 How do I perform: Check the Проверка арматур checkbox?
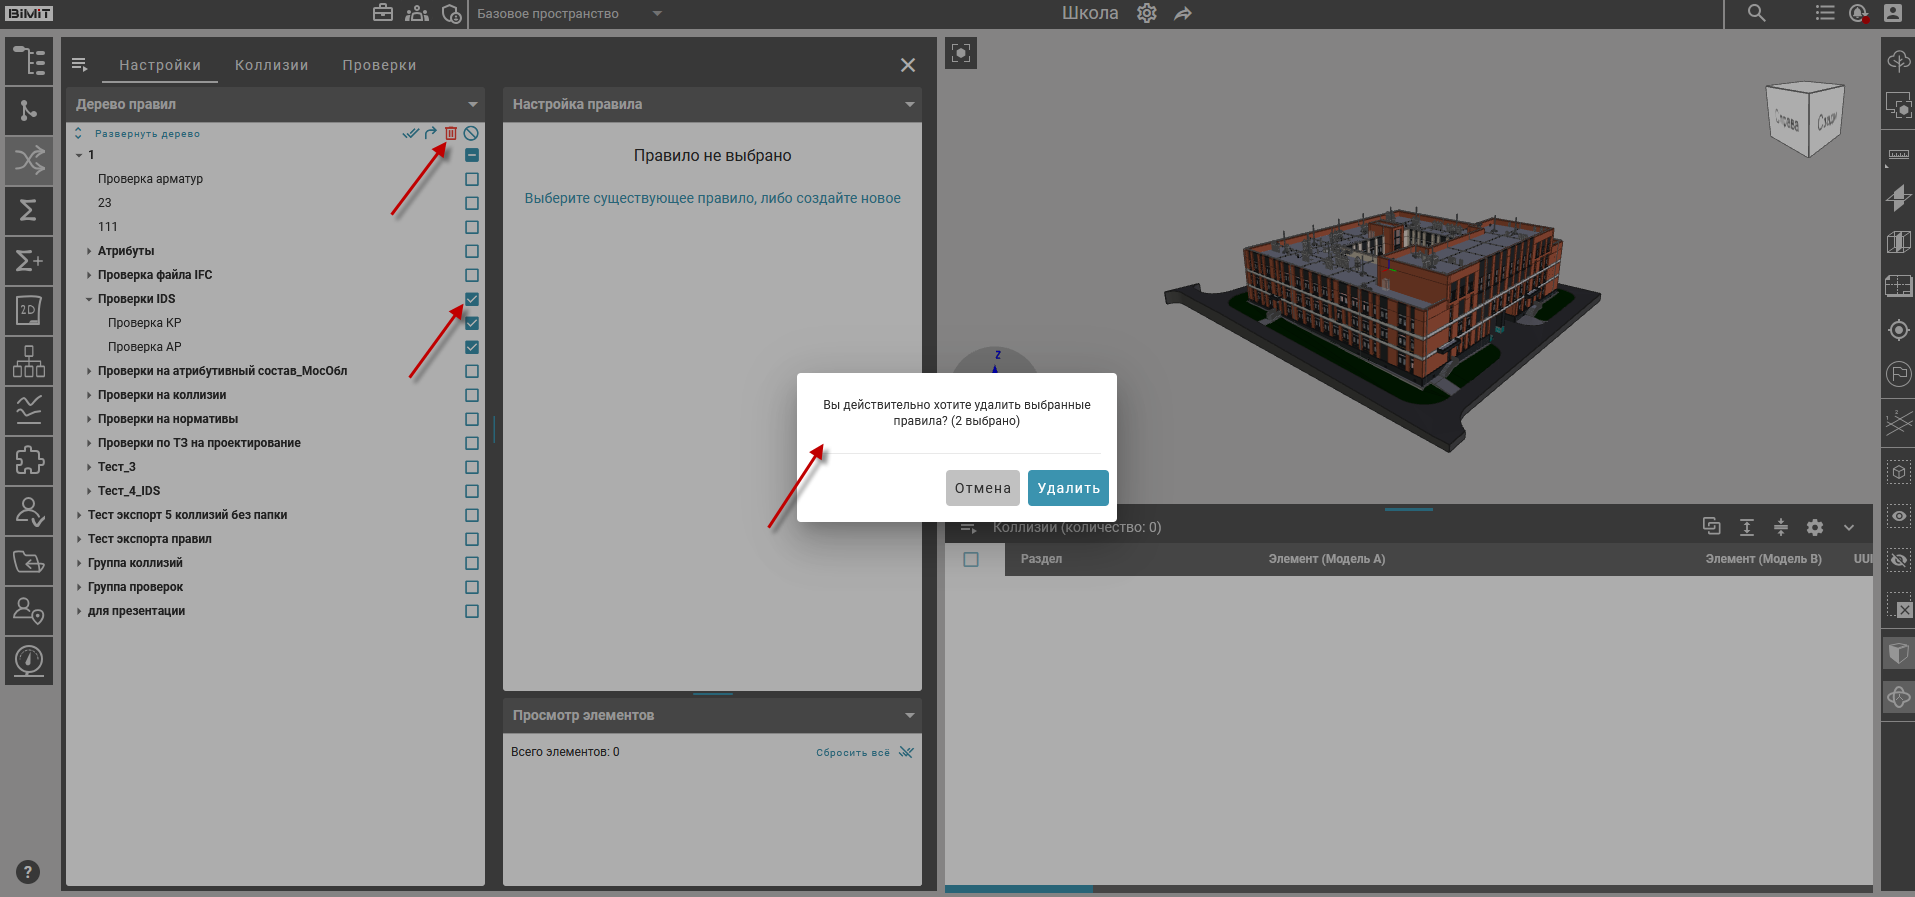pyautogui.click(x=472, y=179)
